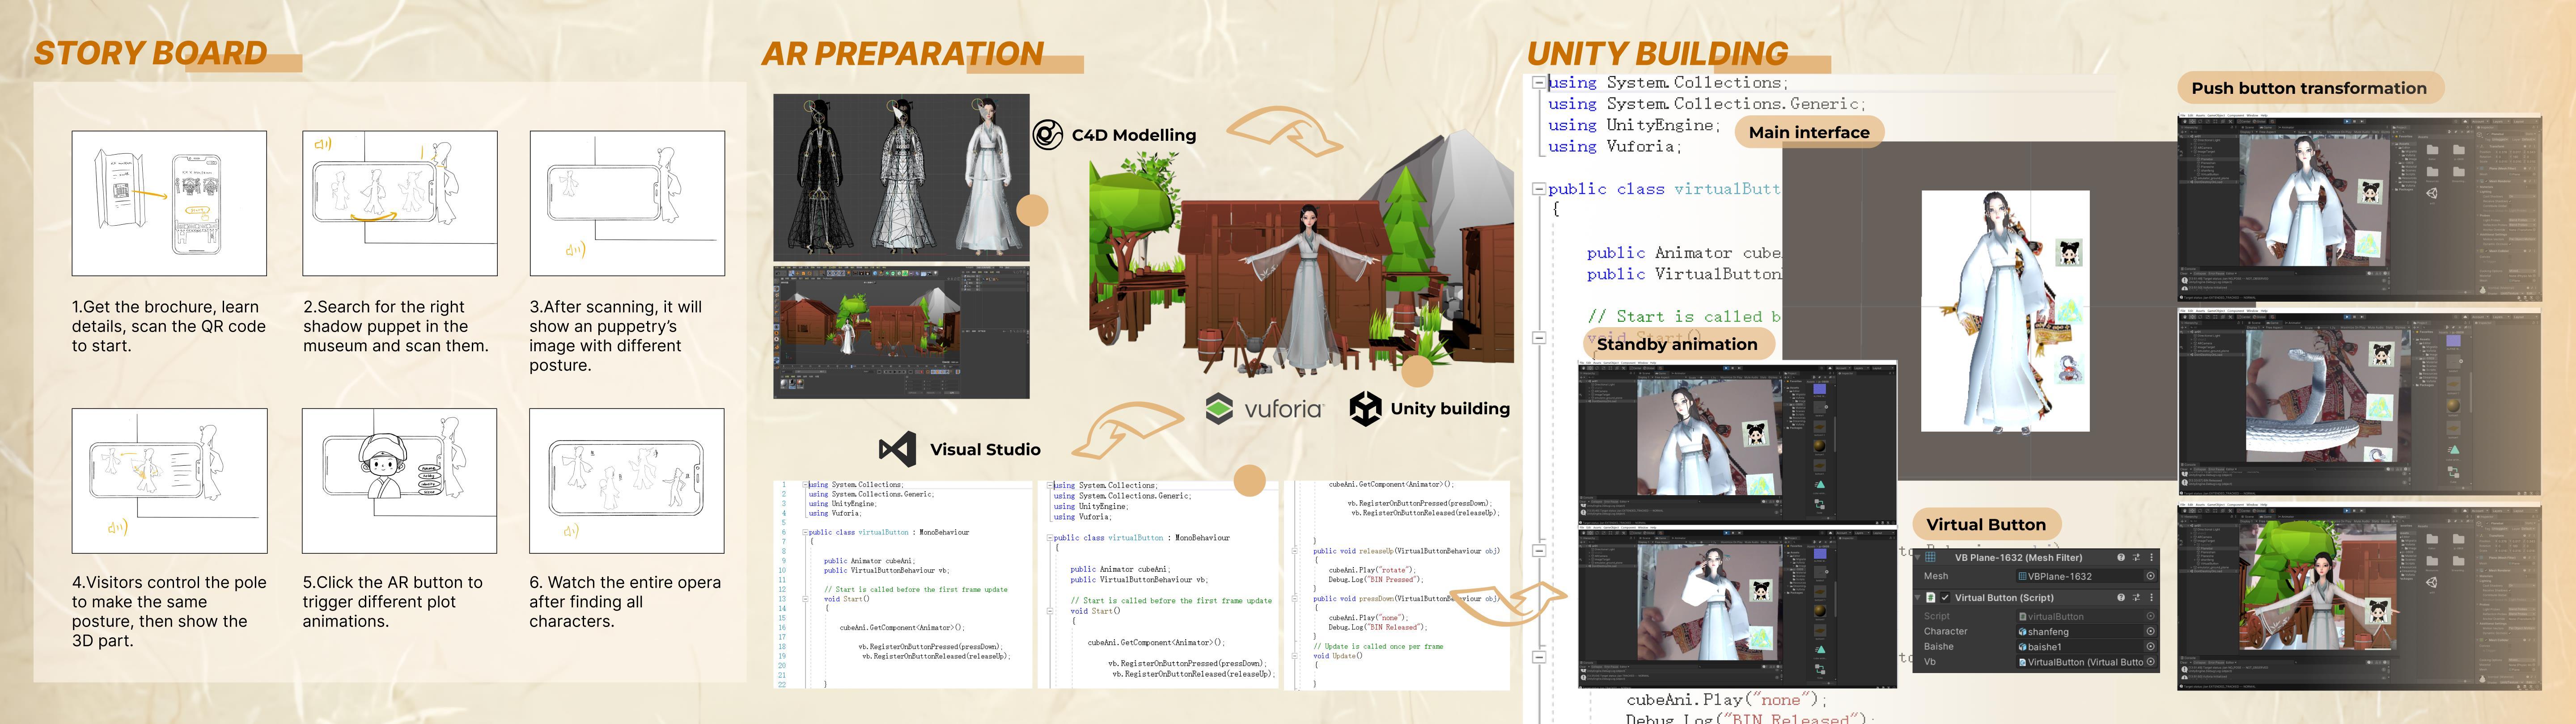Click the Push button transformation label

(x=2308, y=88)
